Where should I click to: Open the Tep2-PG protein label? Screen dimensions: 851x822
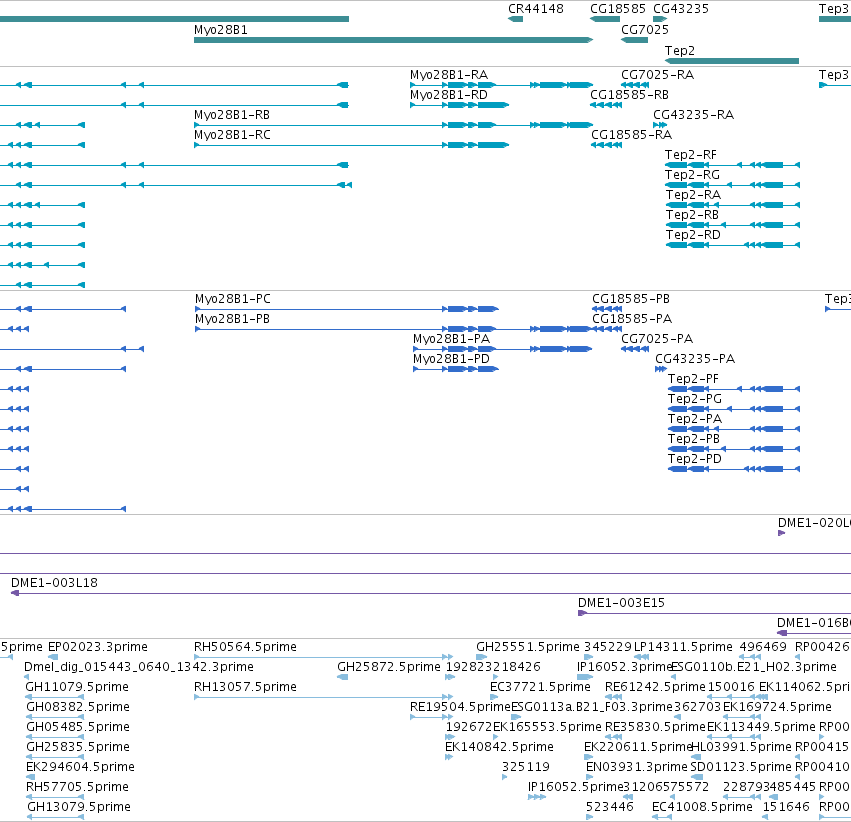[695, 399]
